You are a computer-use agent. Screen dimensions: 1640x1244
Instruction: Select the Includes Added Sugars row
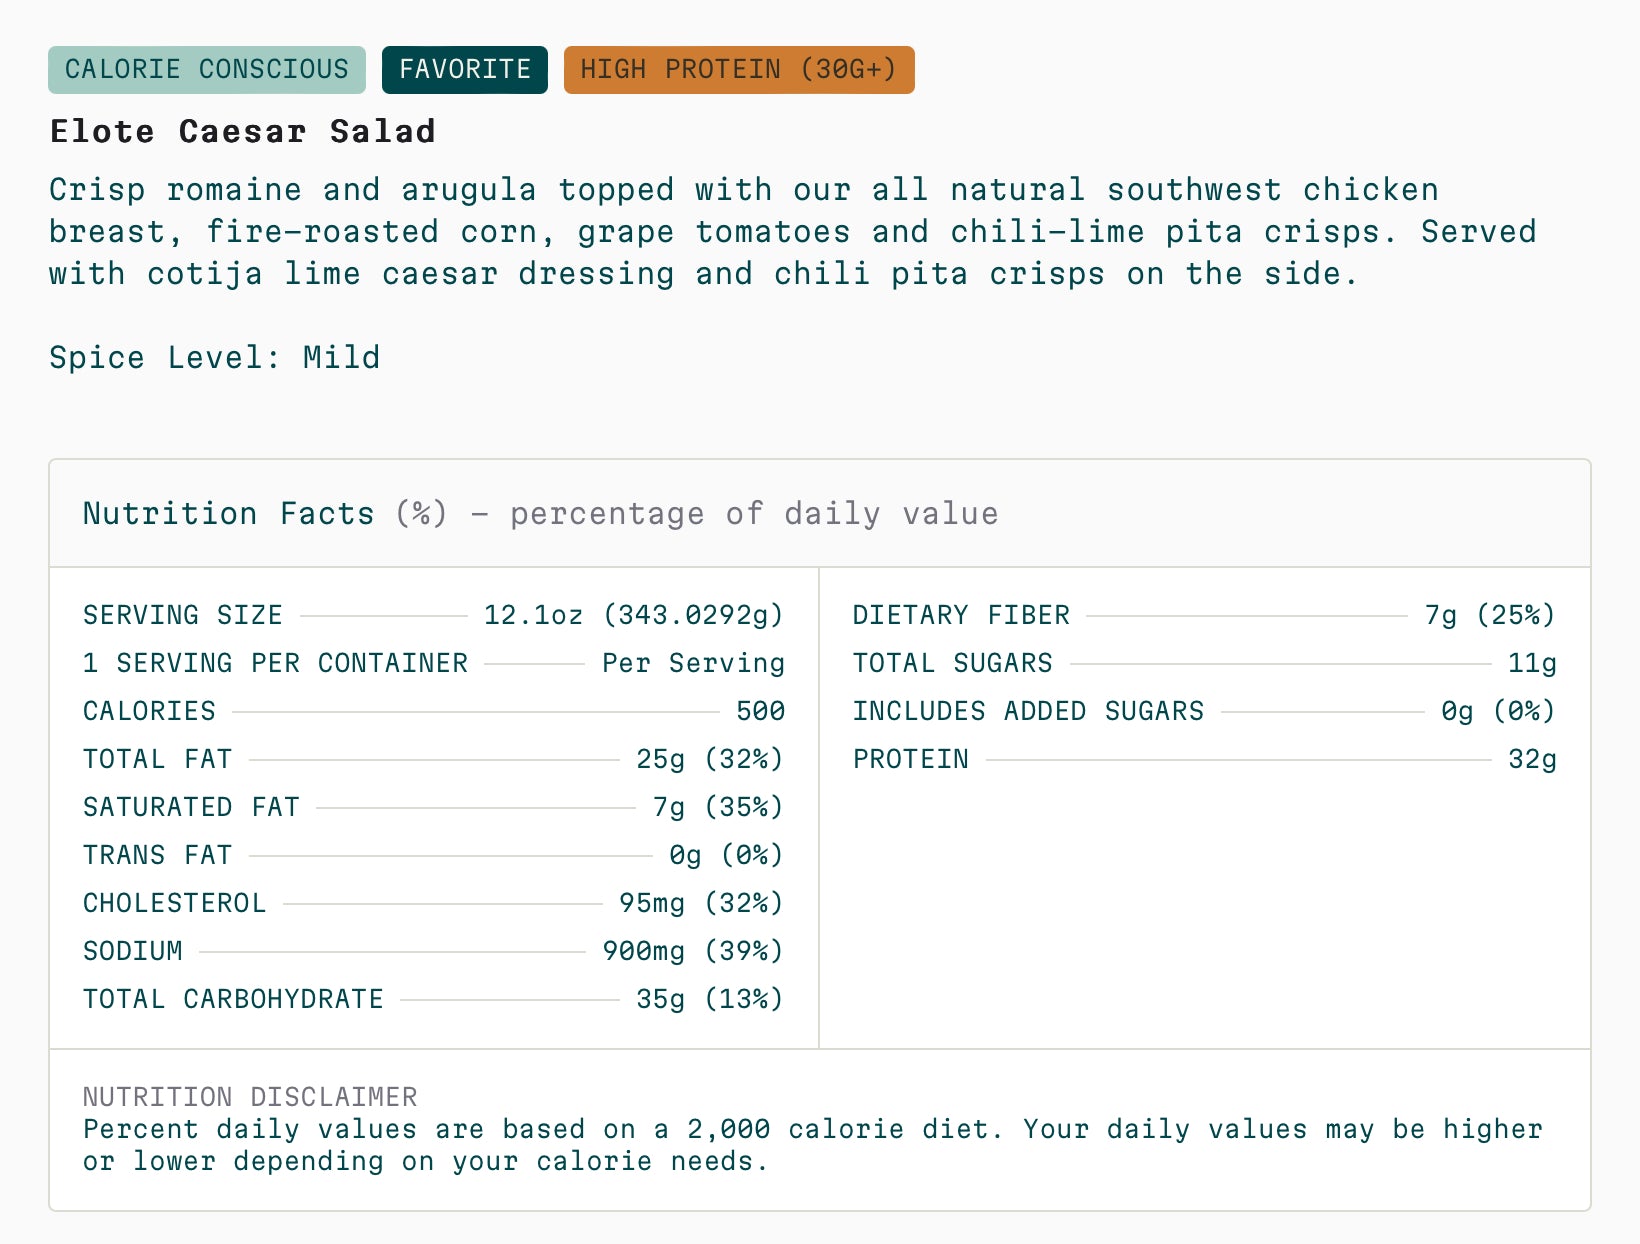[1205, 711]
